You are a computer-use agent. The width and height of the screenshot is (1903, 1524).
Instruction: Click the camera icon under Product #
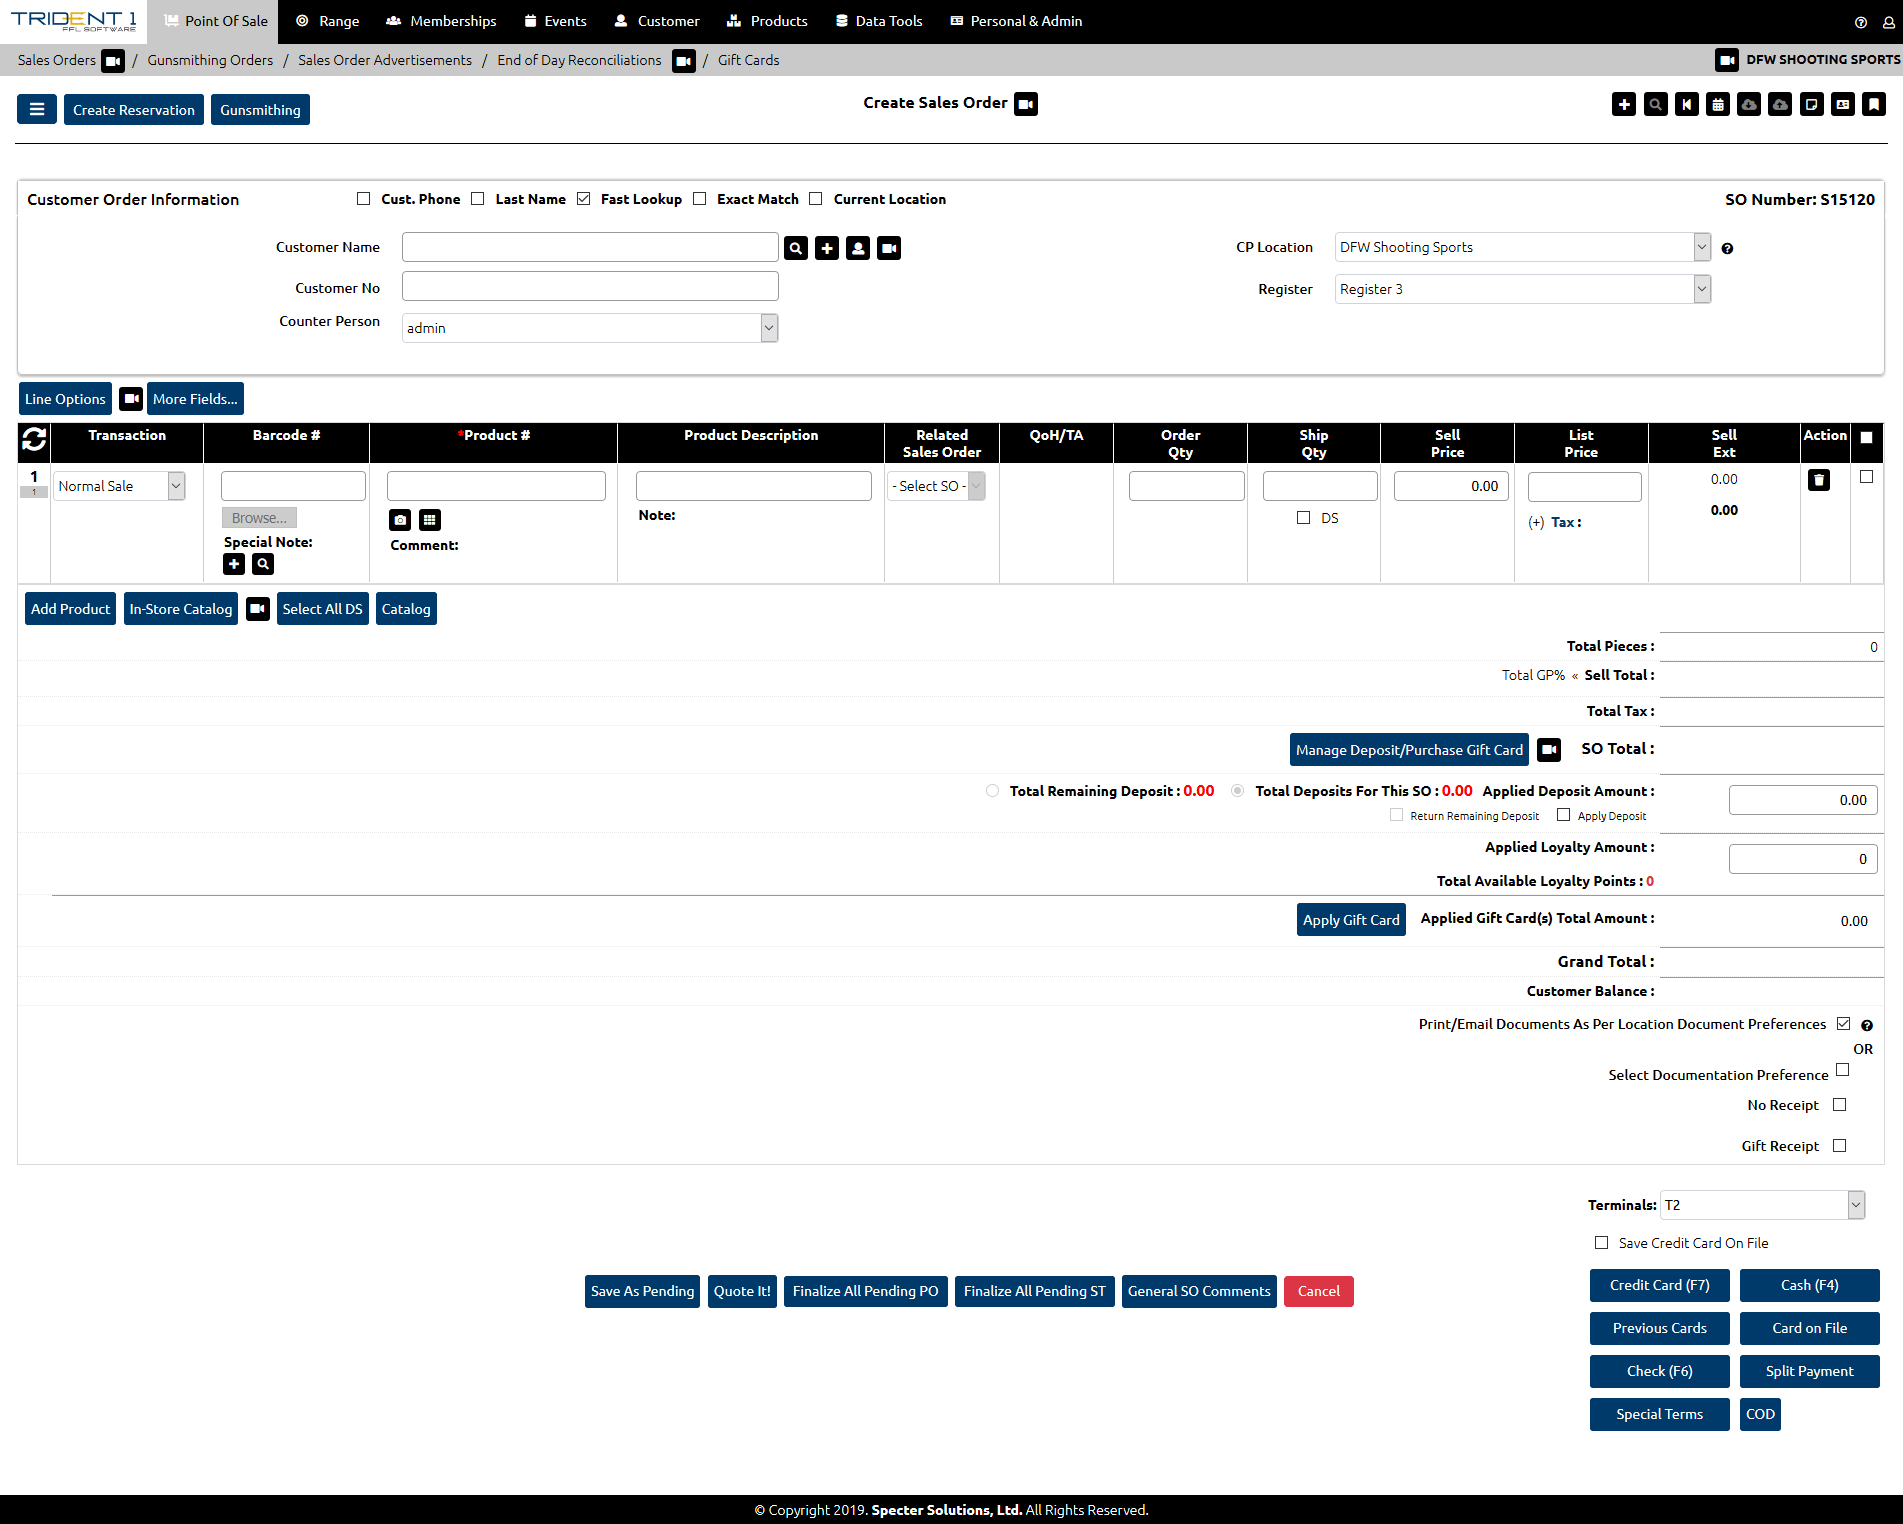pos(400,520)
